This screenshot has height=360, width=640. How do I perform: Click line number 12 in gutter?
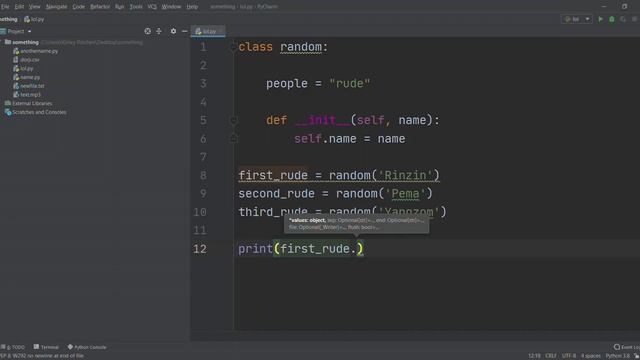click(x=200, y=249)
